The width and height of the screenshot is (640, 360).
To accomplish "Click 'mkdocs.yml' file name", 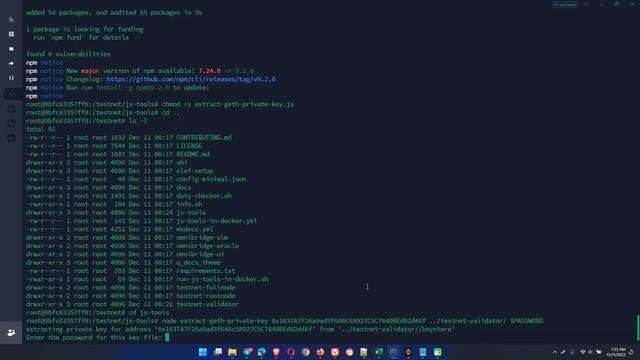I will 194,229.
